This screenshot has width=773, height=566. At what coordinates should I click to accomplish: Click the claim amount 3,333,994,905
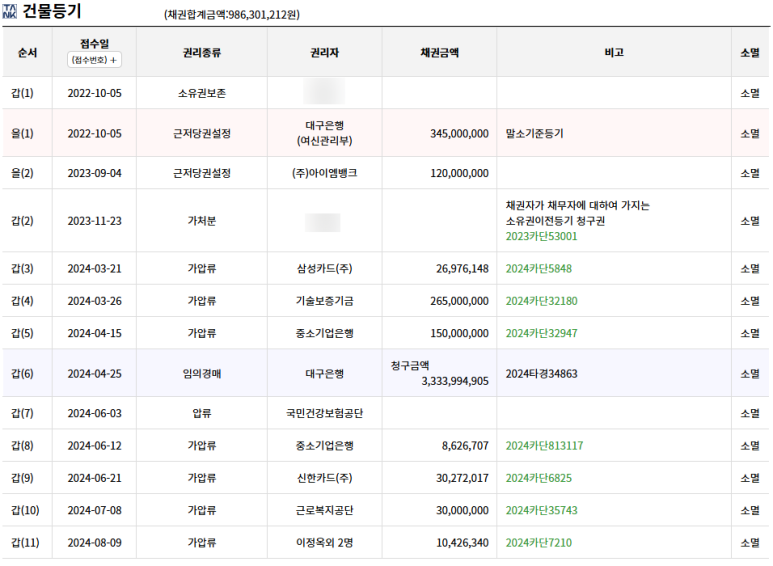click(455, 381)
